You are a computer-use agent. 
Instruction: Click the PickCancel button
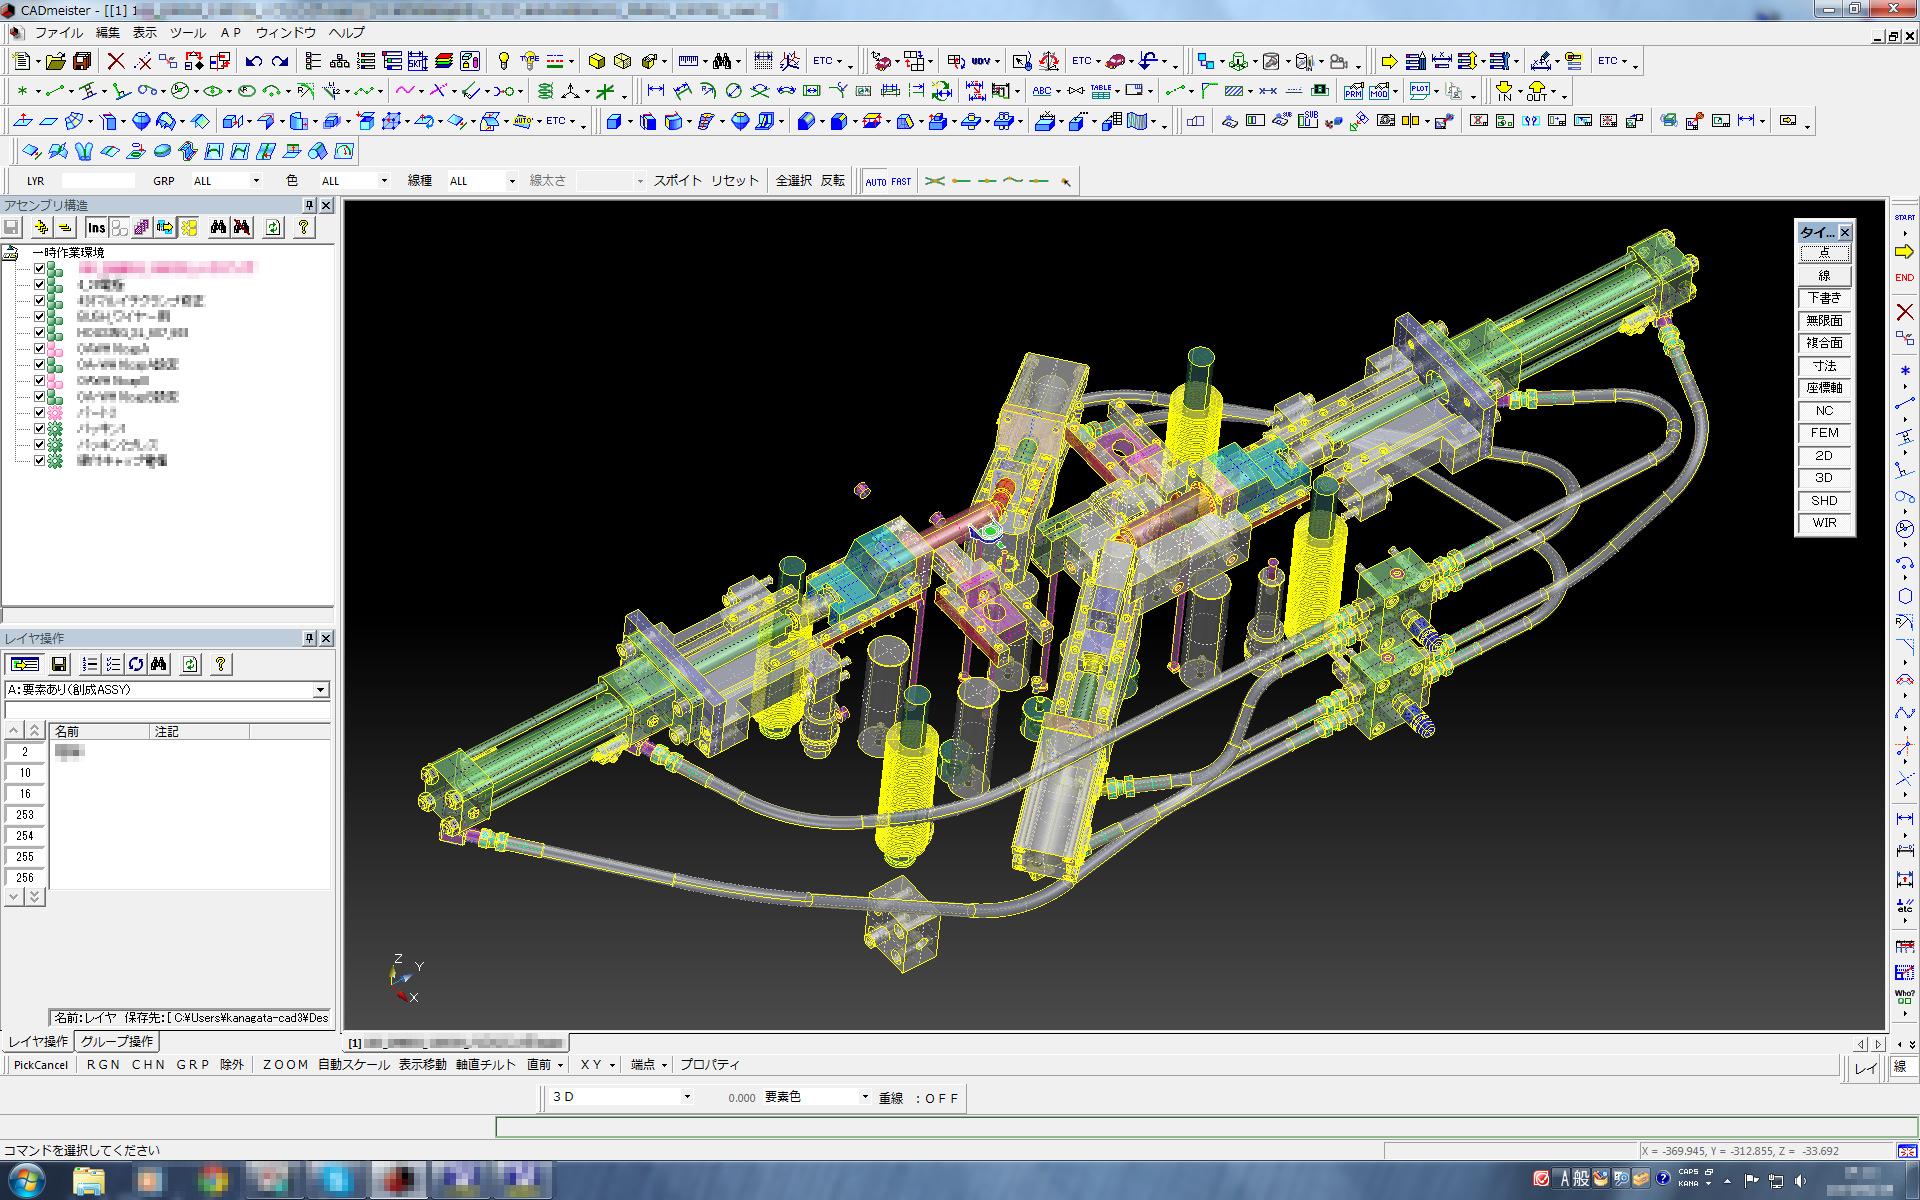point(41,1065)
